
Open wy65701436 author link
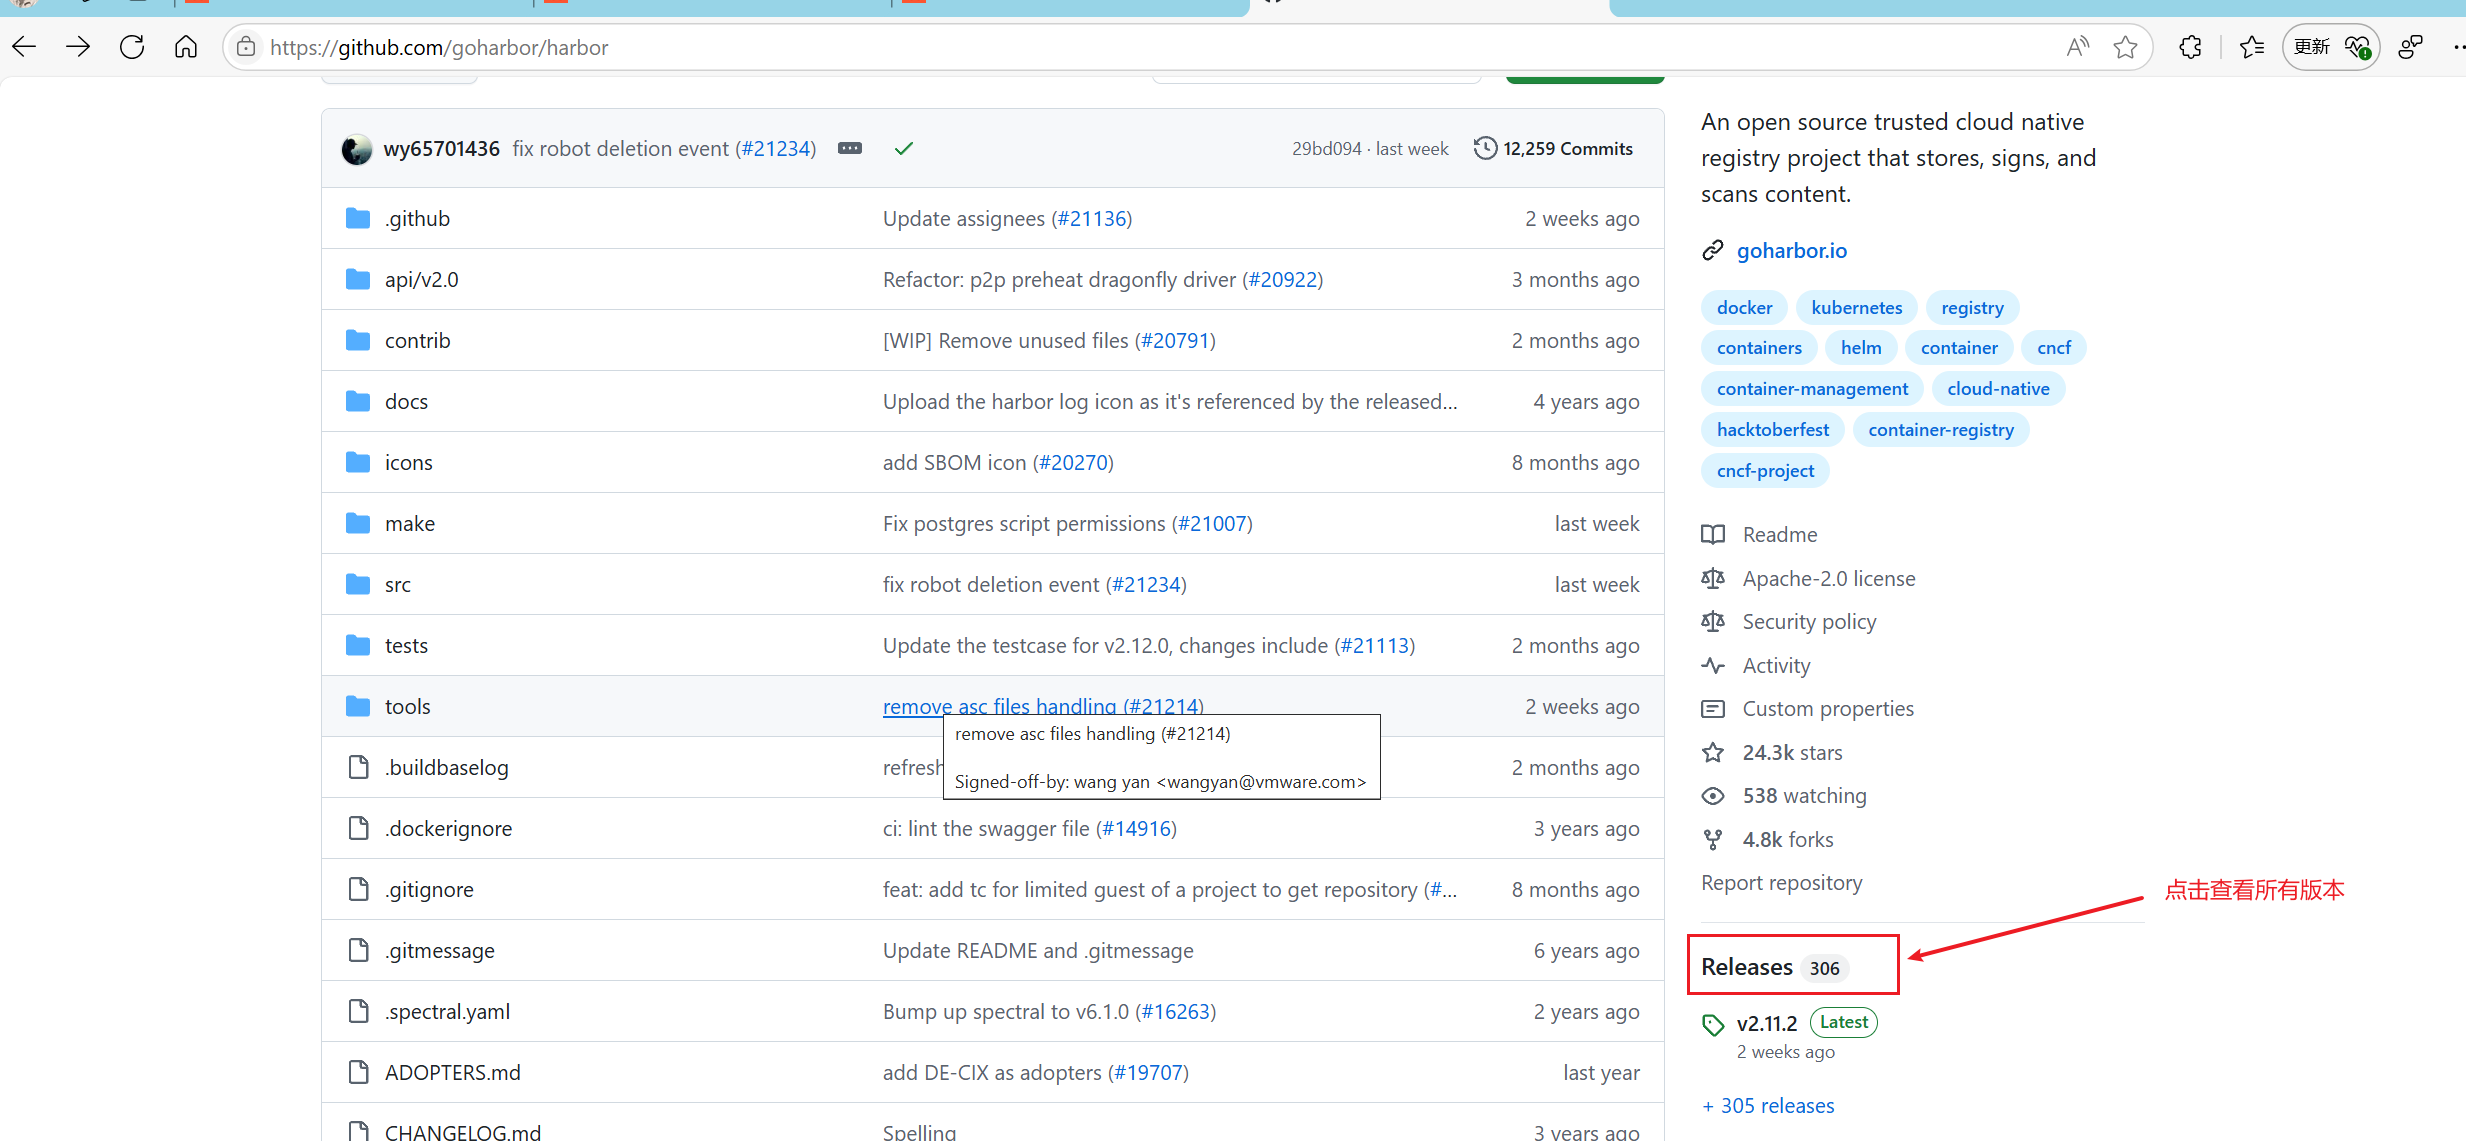pos(442,149)
